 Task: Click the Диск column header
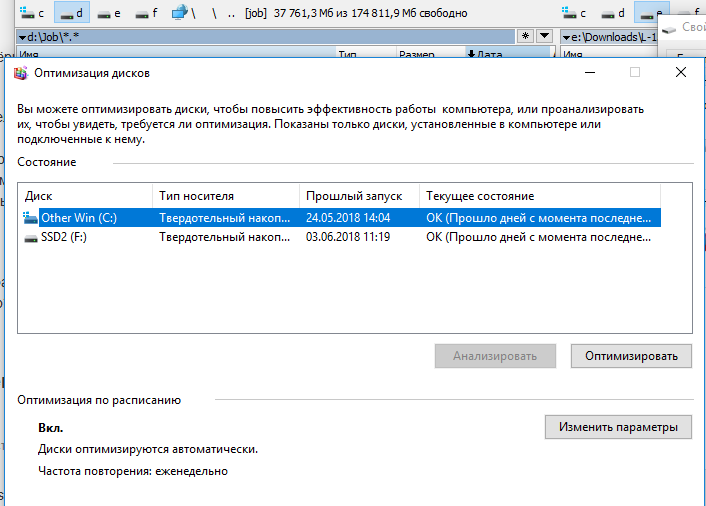(x=86, y=196)
